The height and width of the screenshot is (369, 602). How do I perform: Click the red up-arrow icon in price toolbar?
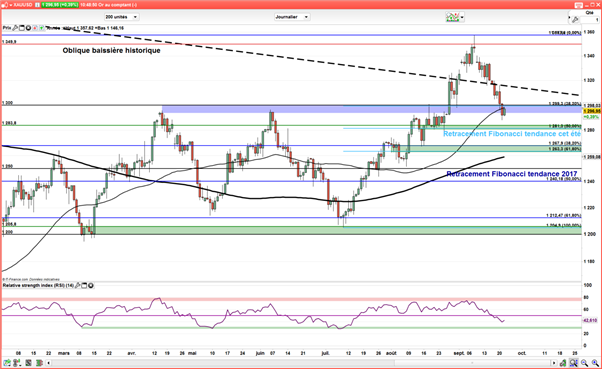pyautogui.click(x=35, y=28)
